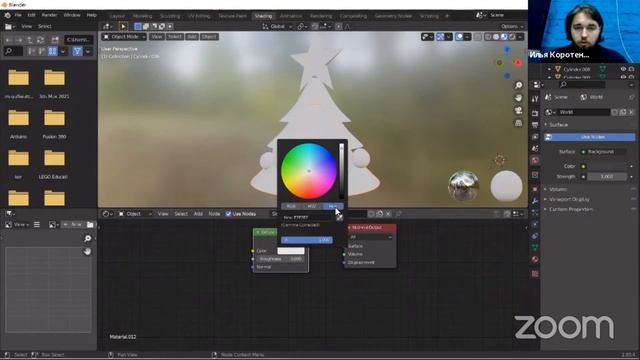Open the Render properties tab icon
The image size is (640, 360).
coord(535,112)
